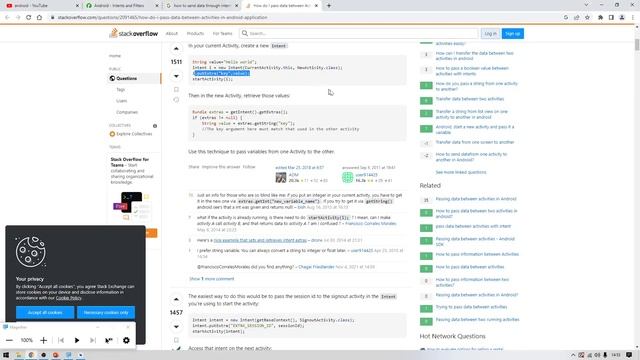The image size is (640, 360).
Task: Open the Windows Start menu
Action: 6,355
